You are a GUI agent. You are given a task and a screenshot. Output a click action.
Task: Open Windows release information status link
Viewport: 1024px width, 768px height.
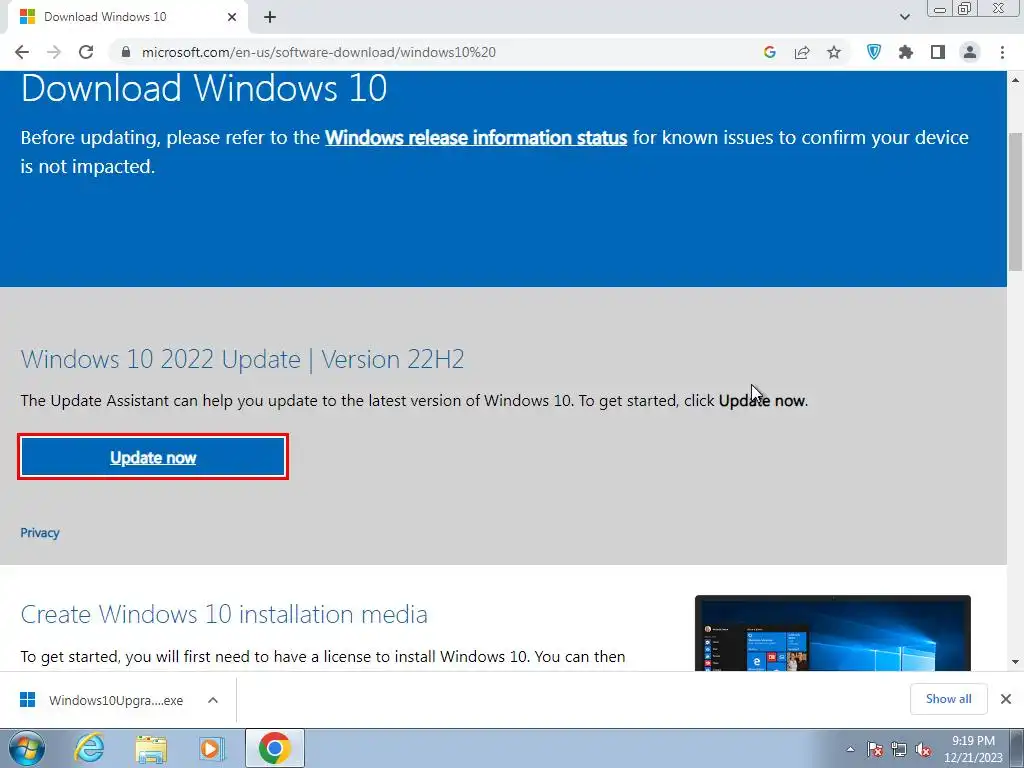pos(476,138)
